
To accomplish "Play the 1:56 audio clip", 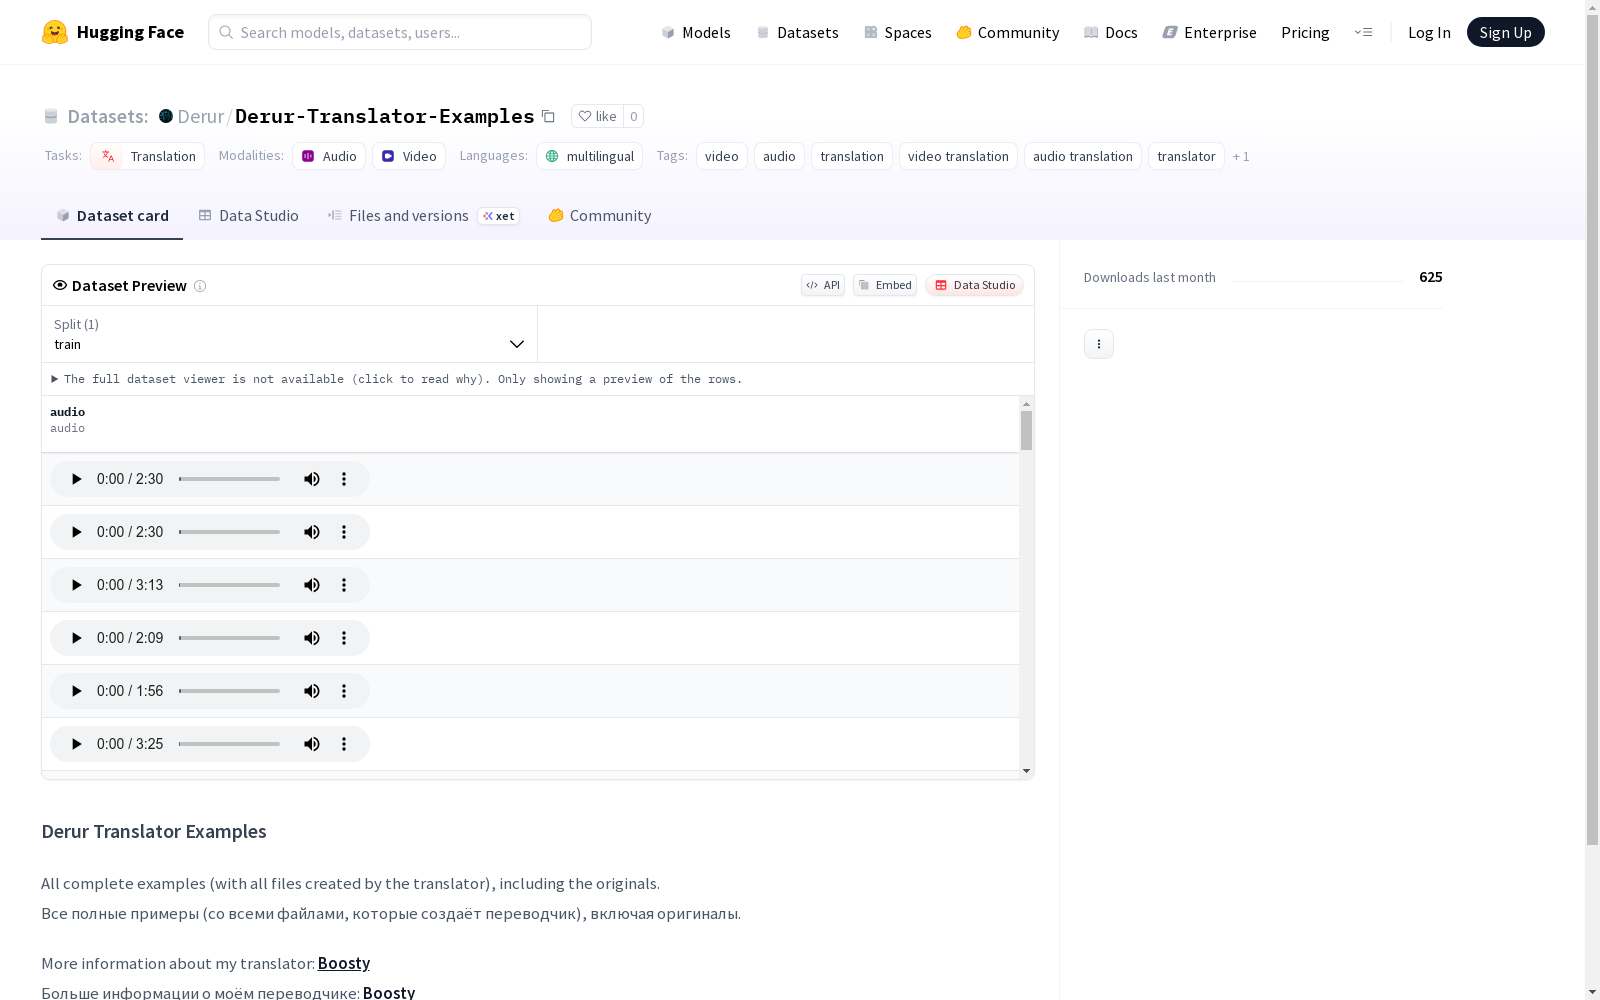I will coord(76,691).
